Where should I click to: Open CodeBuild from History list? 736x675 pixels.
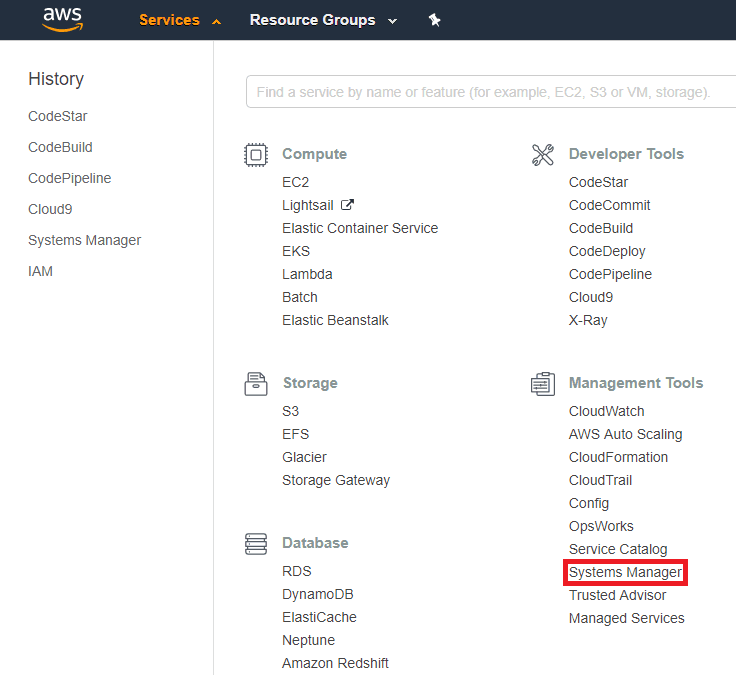[60, 147]
